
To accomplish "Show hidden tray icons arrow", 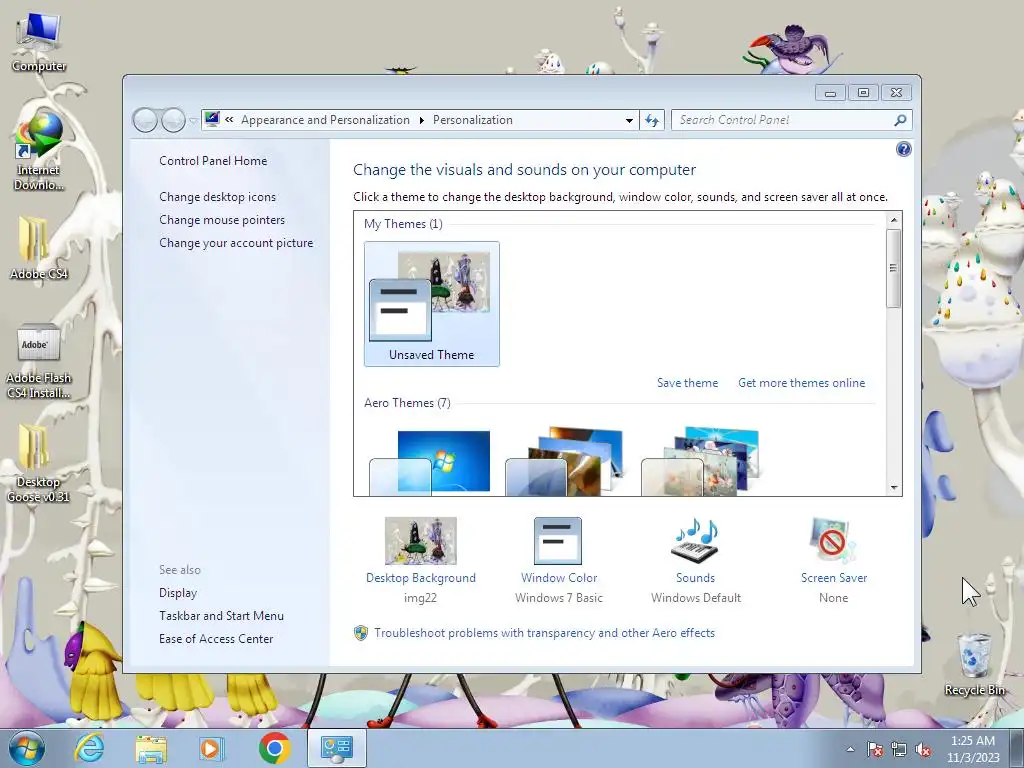I will (850, 749).
